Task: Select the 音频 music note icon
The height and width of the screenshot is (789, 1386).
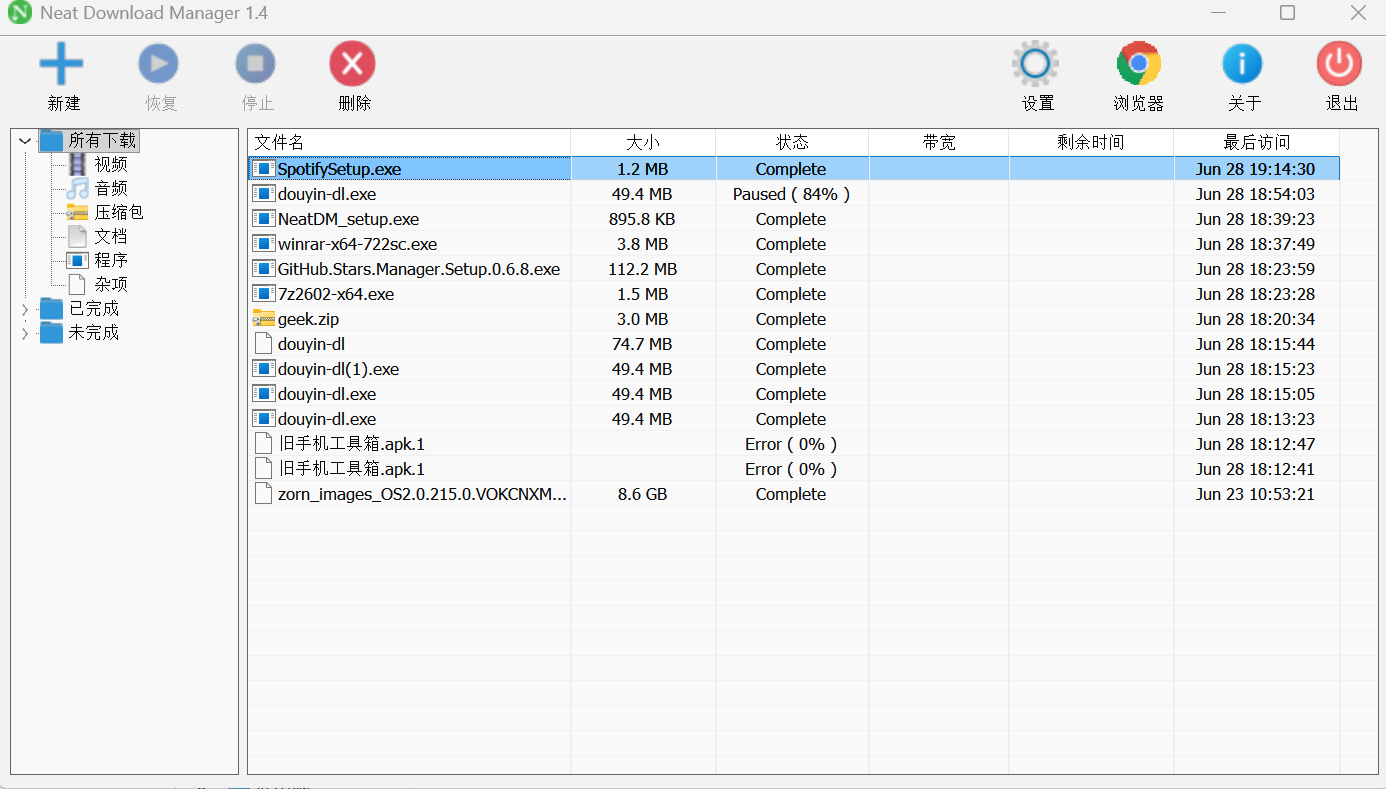Action: tap(77, 188)
